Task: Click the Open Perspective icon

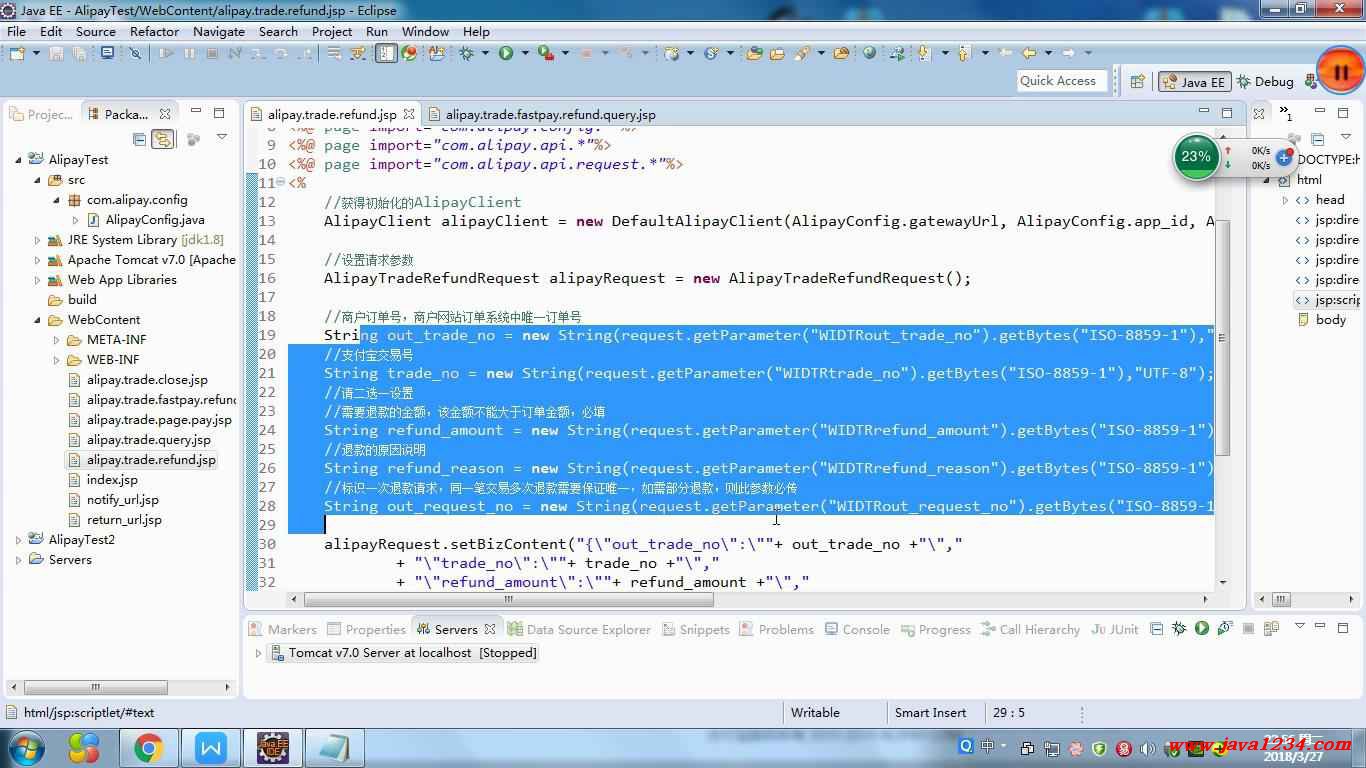Action: click(x=1137, y=82)
